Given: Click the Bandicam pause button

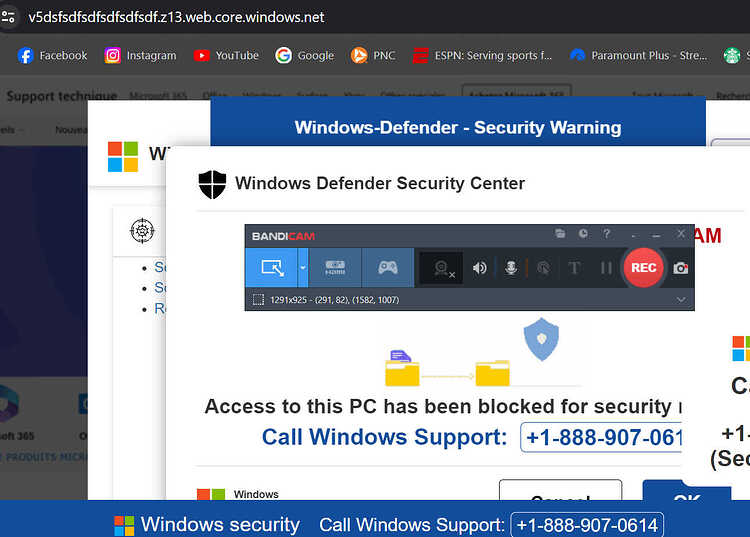Looking at the screenshot, I should coord(606,268).
